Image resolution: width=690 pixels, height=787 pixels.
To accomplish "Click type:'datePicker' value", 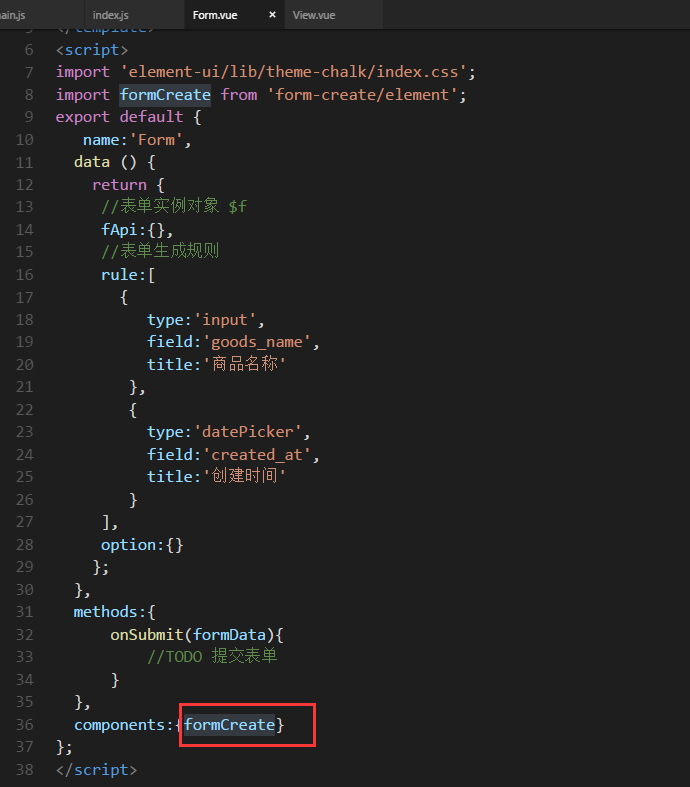I will coord(249,432).
